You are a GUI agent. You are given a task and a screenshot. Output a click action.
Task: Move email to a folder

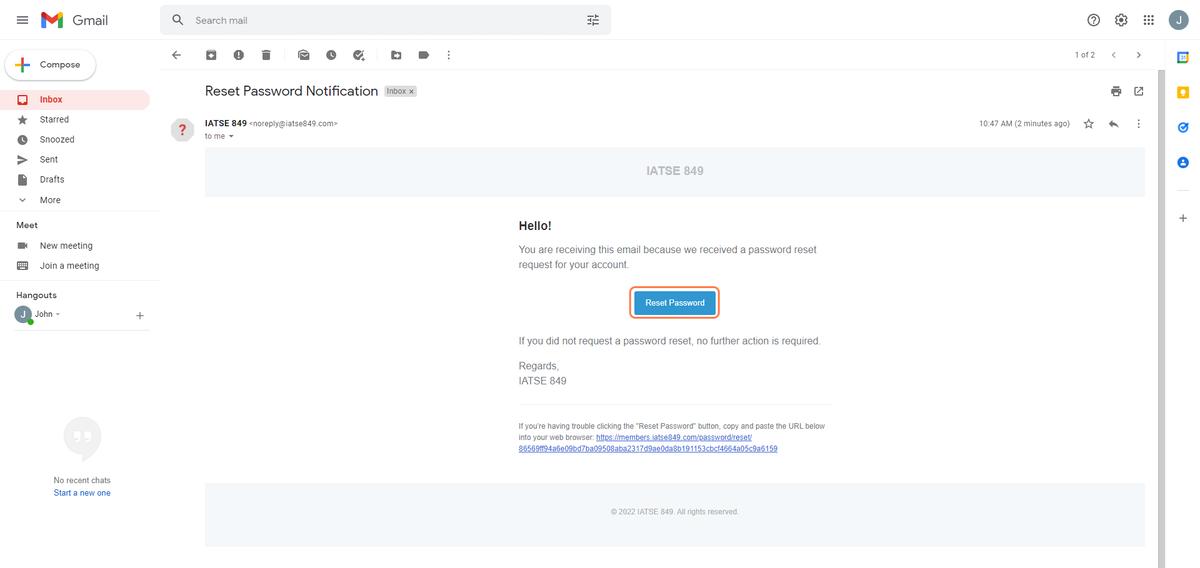click(396, 55)
